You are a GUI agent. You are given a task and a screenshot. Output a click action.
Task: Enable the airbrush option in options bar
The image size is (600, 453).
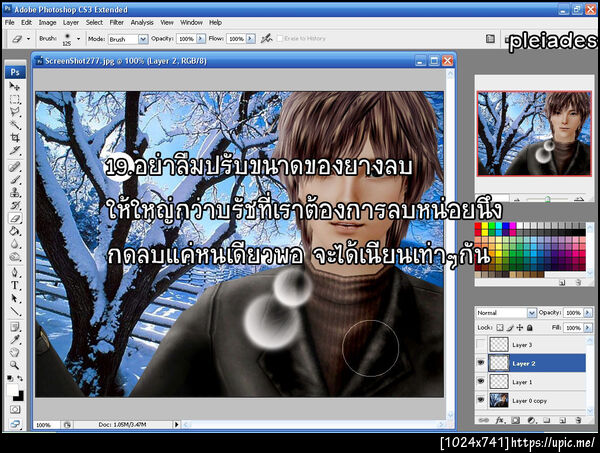[266, 38]
